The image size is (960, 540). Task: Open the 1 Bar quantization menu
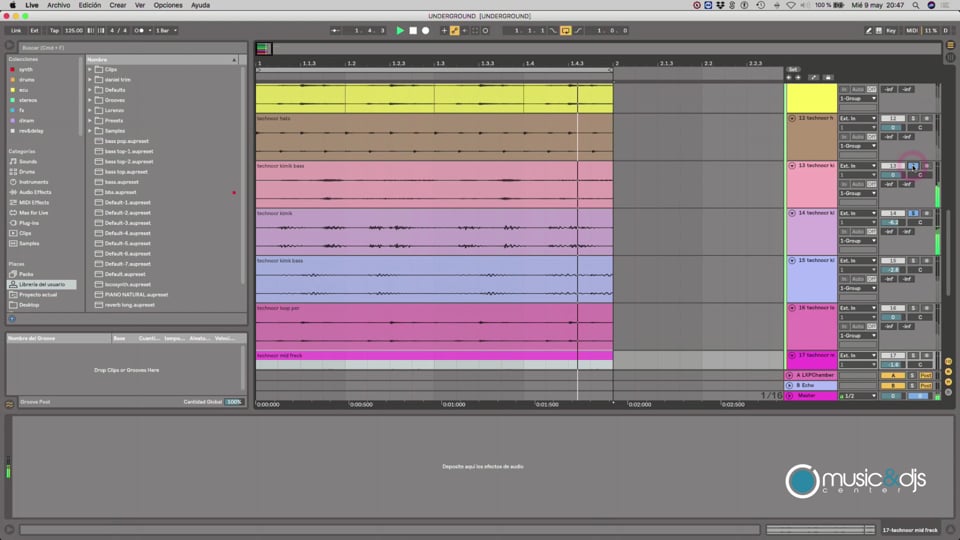click(x=166, y=30)
